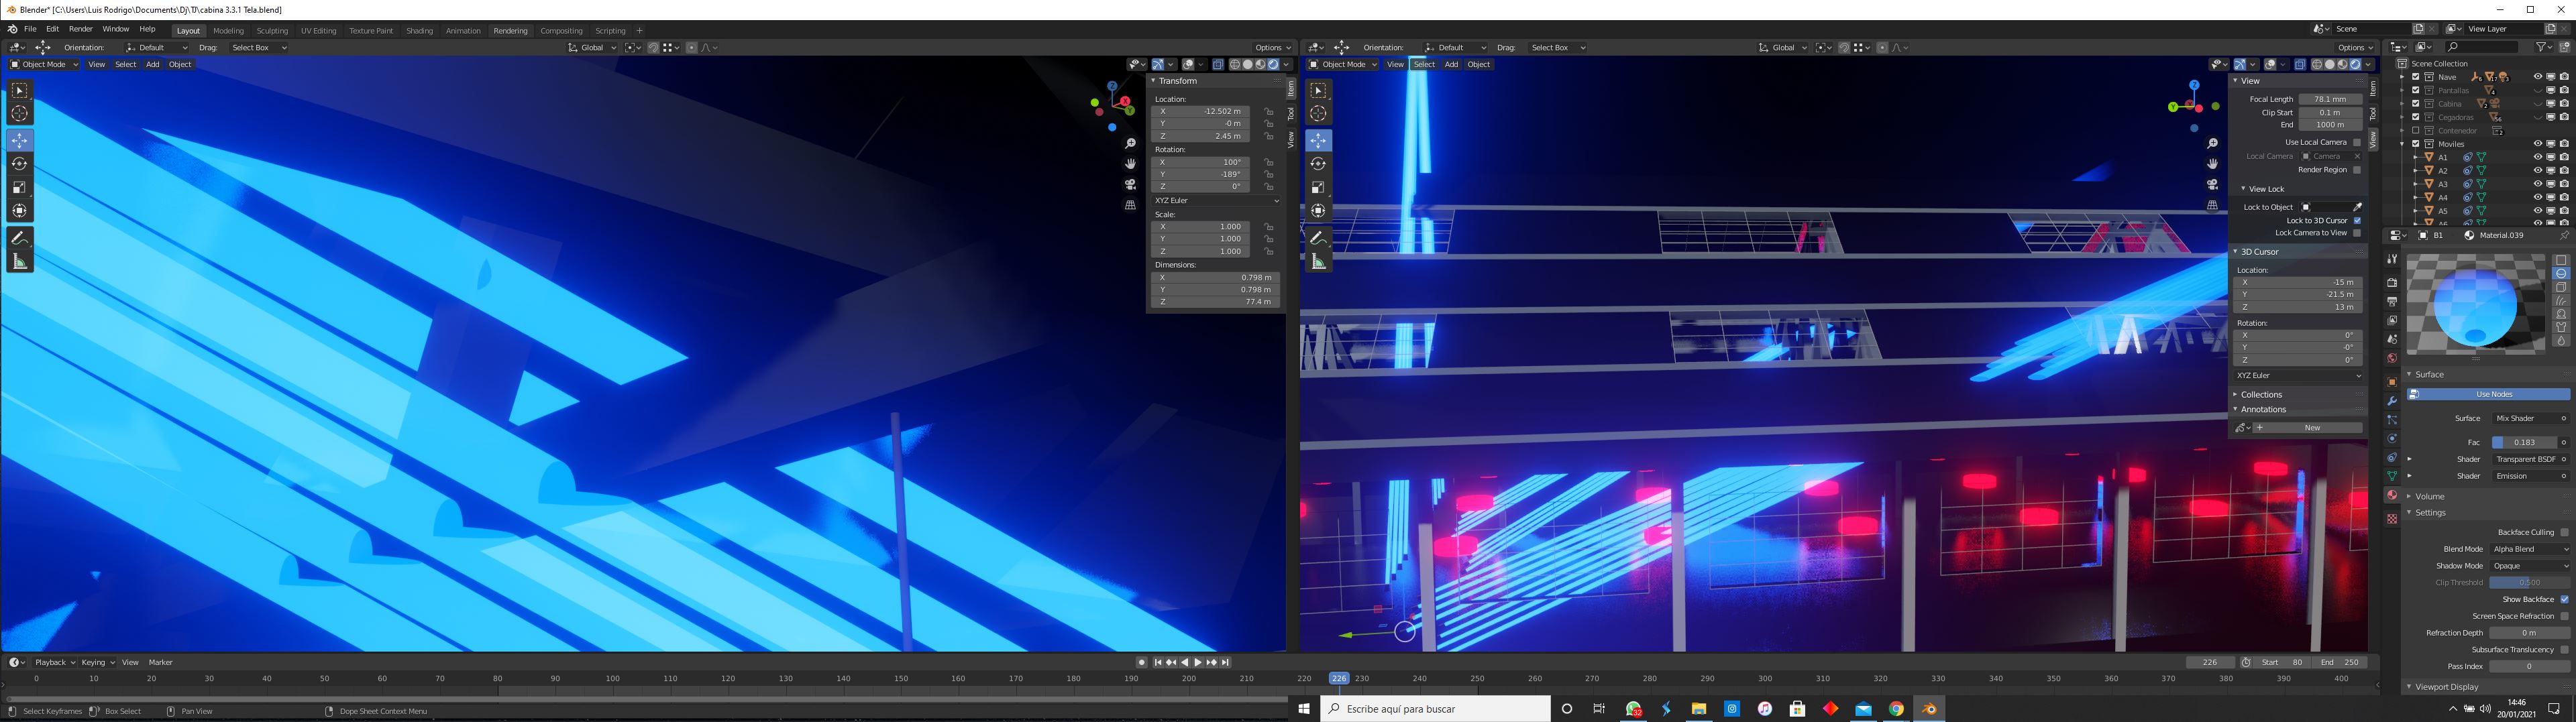
Task: Collapse the Moviles collection in outliner
Action: (x=2403, y=144)
